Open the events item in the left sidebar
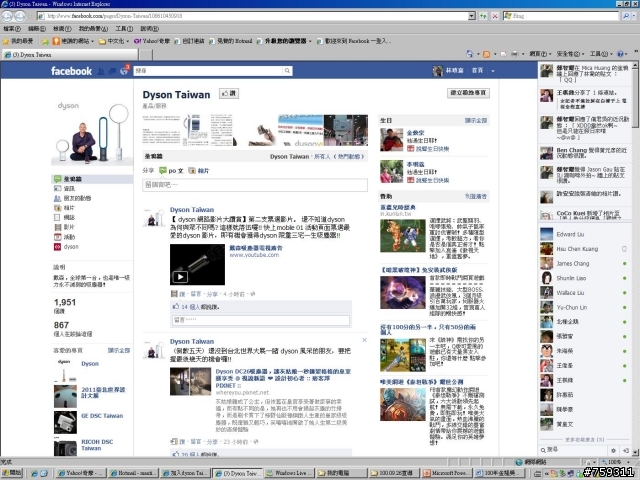Image resolution: width=640 pixels, height=480 pixels. click(x=64, y=237)
